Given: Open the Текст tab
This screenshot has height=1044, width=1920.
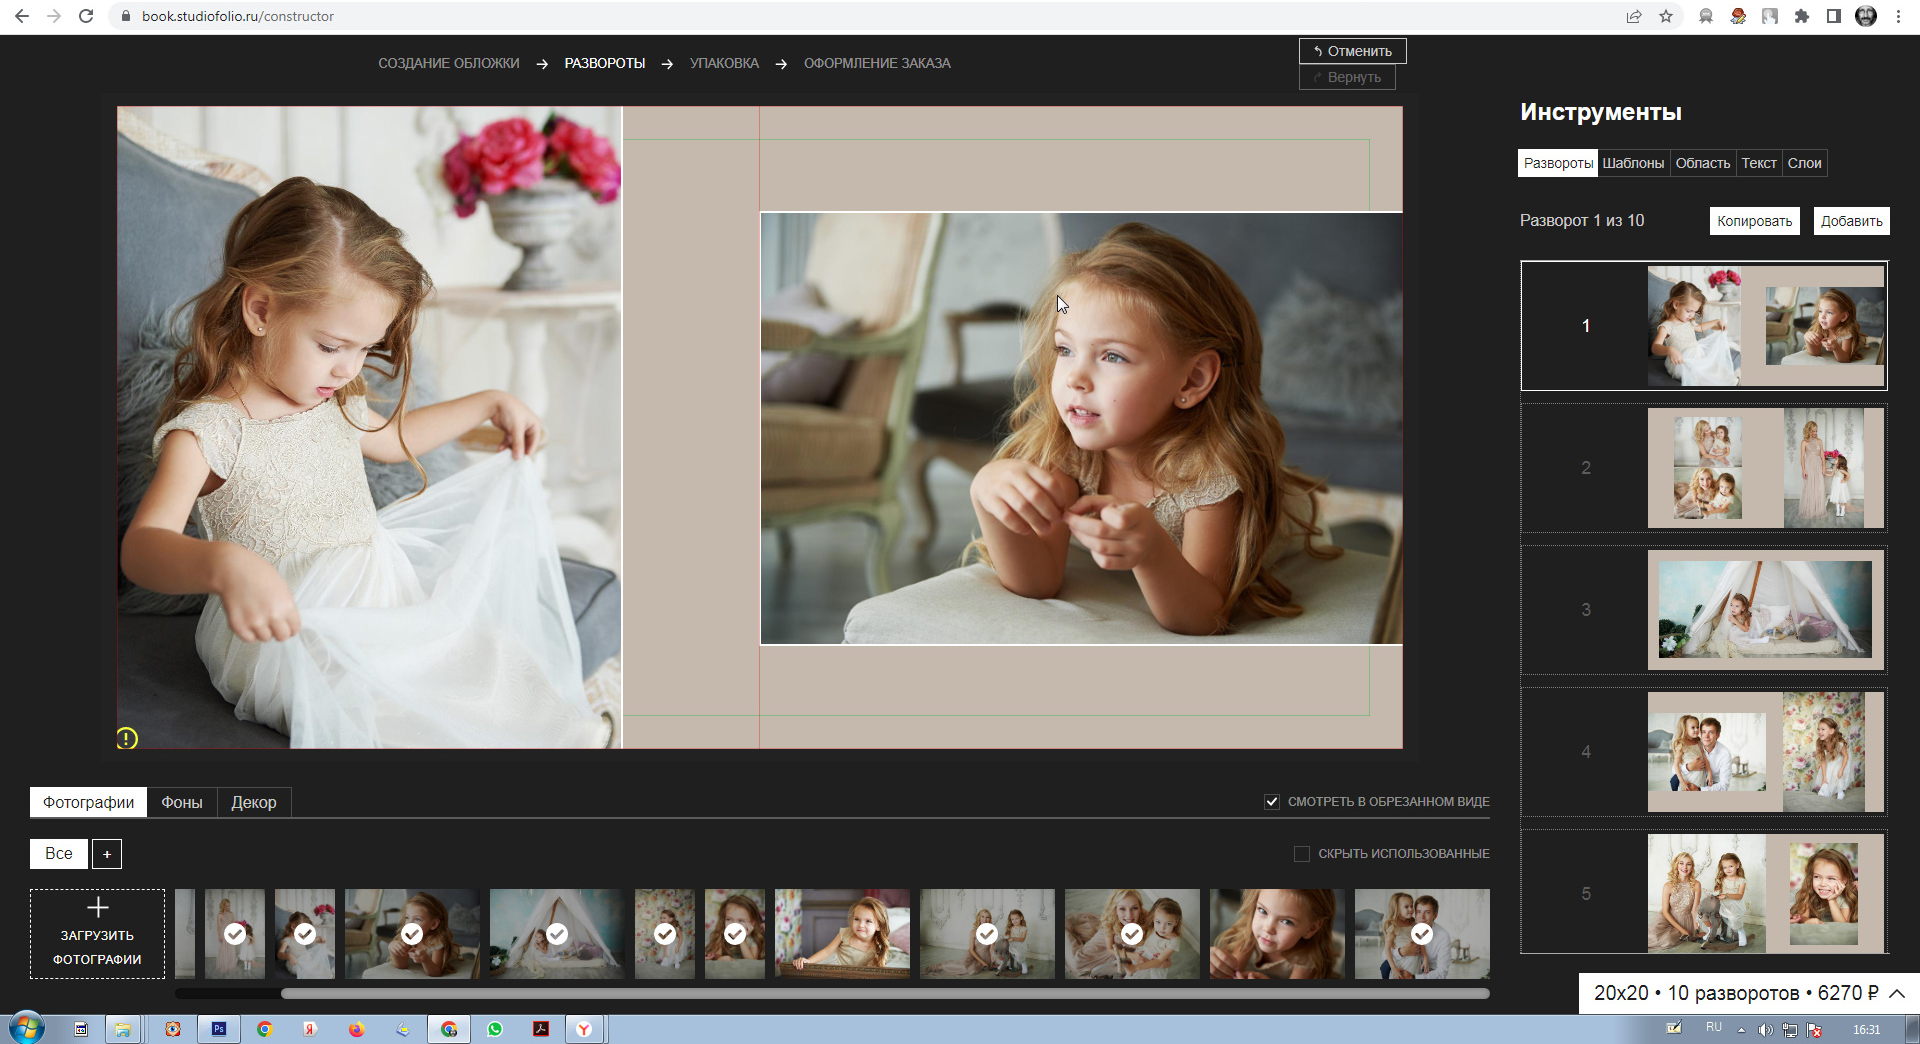Looking at the screenshot, I should point(1759,163).
